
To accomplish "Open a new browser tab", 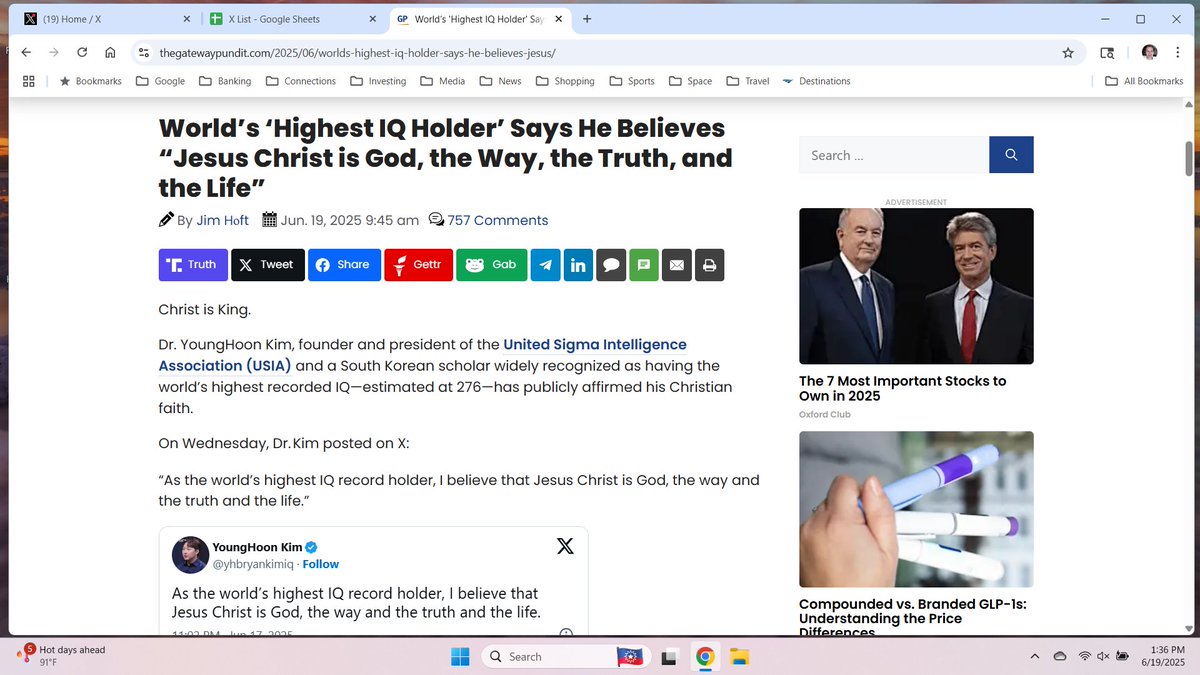I will pyautogui.click(x=587, y=19).
